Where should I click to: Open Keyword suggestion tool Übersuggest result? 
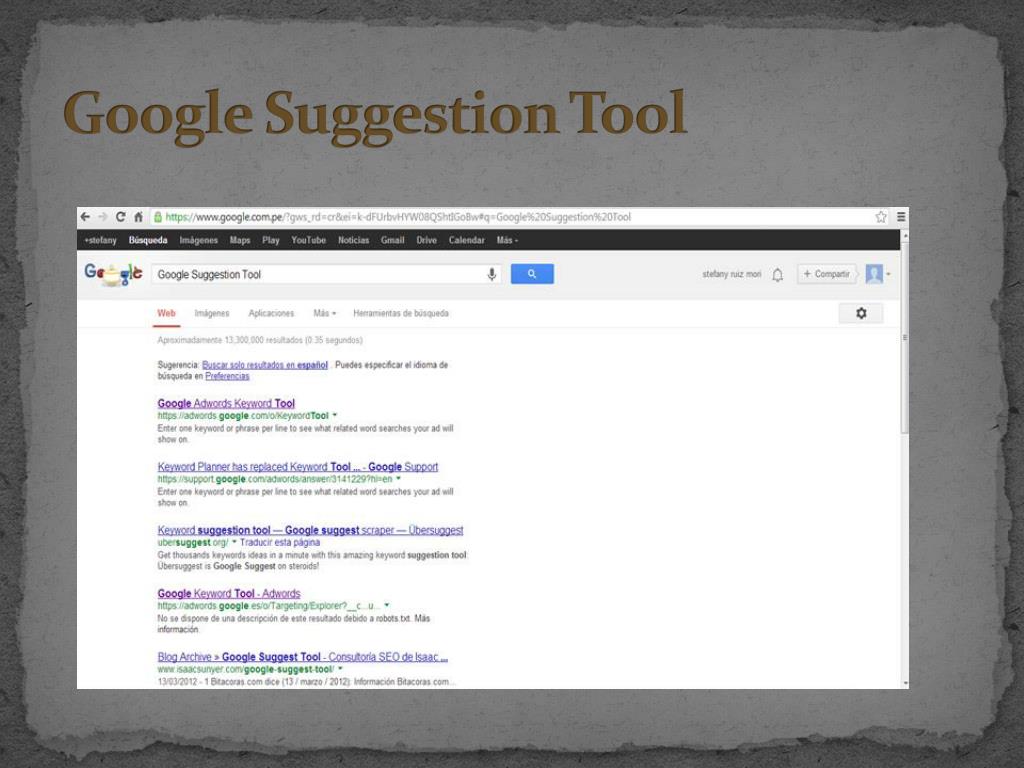click(x=310, y=530)
